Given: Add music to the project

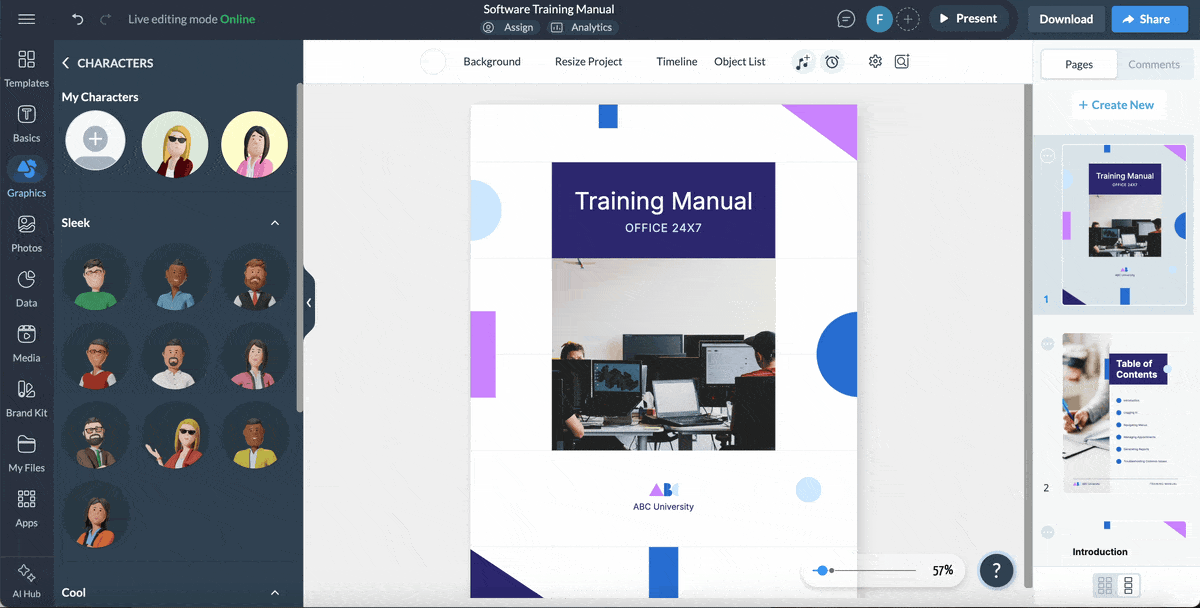Looking at the screenshot, I should pos(803,61).
